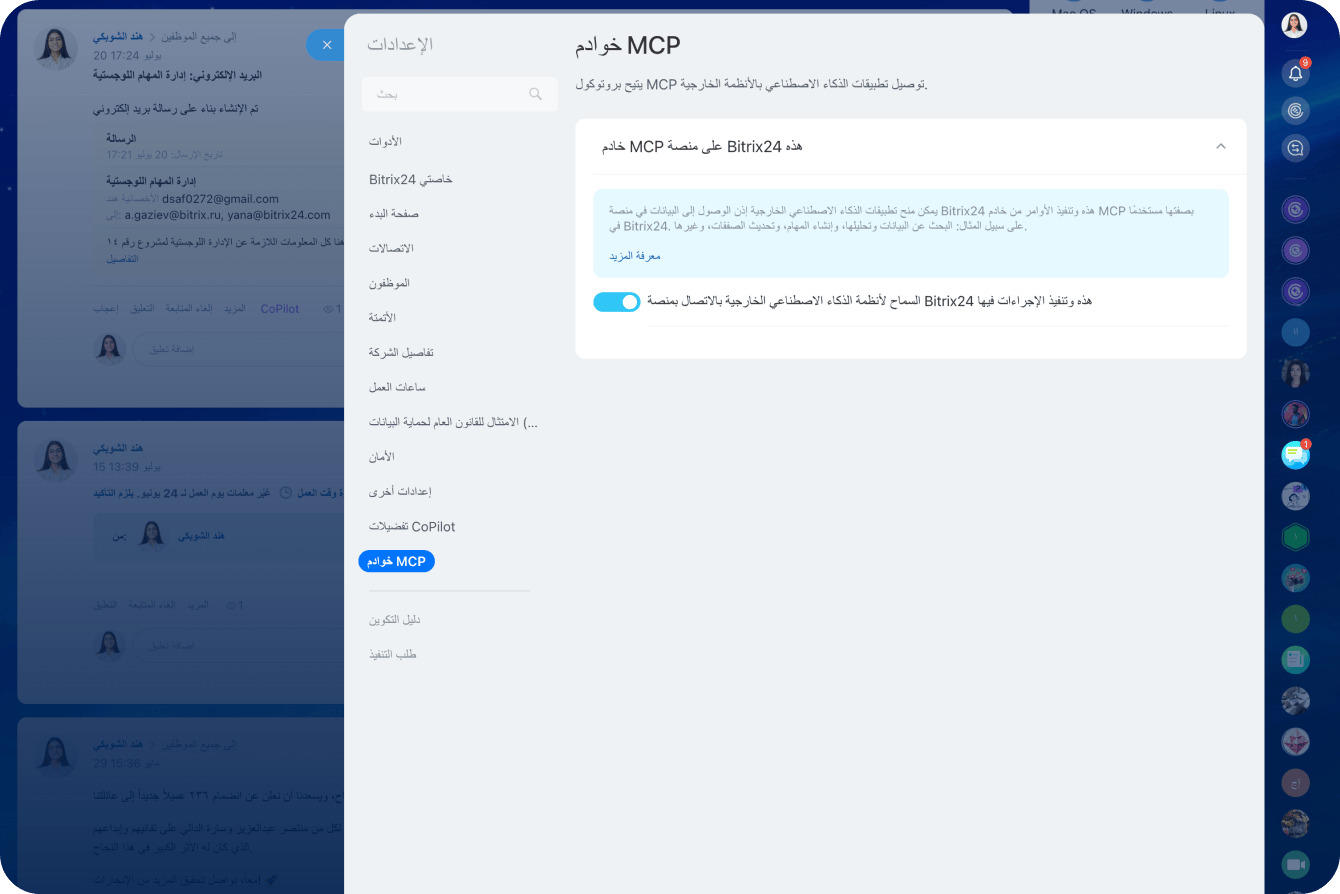Open the تفضيلات CoPilot settings section
Viewport: 1340px width, 894px height.
(x=412, y=526)
